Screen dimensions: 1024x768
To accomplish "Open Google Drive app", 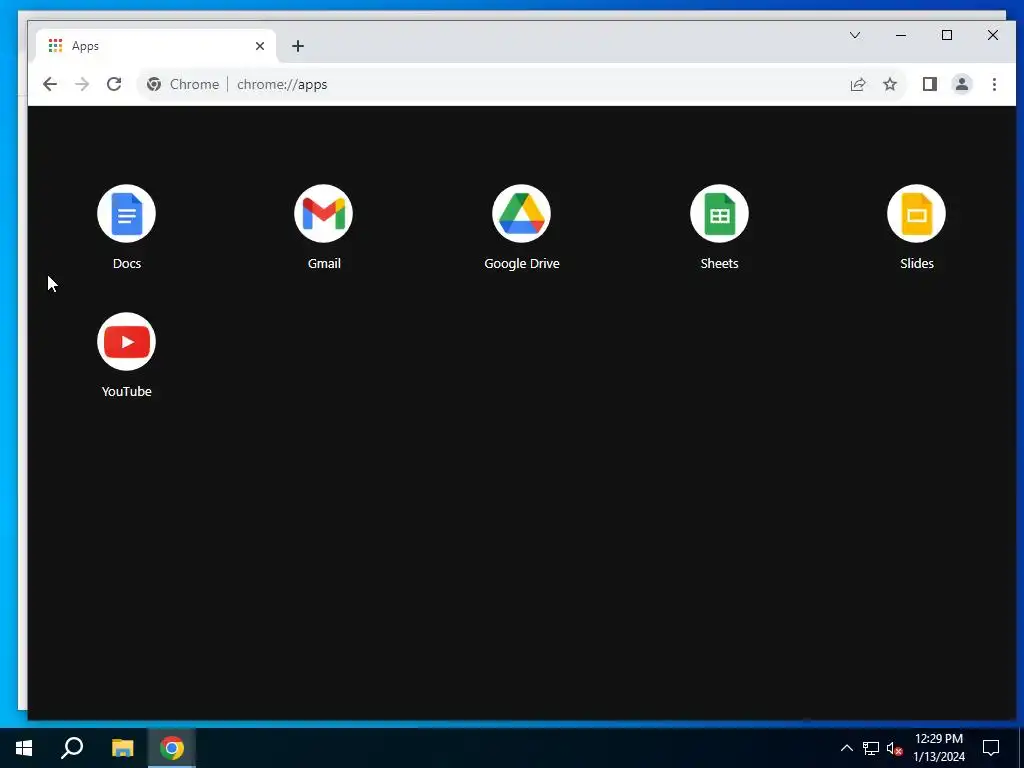I will pyautogui.click(x=521, y=214).
